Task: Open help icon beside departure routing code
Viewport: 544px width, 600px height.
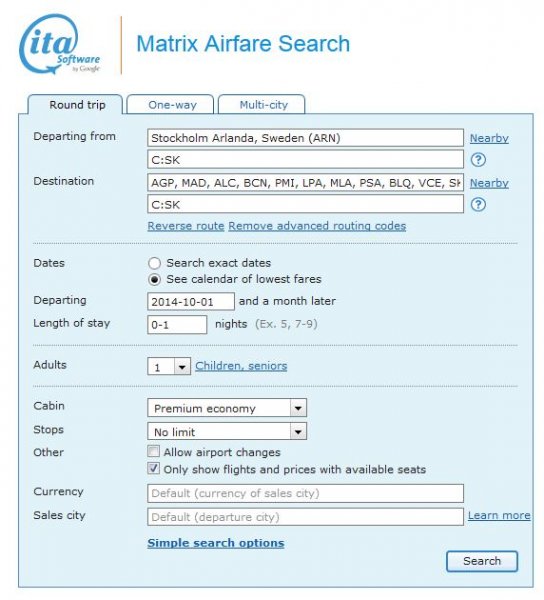Action: pyautogui.click(x=478, y=160)
